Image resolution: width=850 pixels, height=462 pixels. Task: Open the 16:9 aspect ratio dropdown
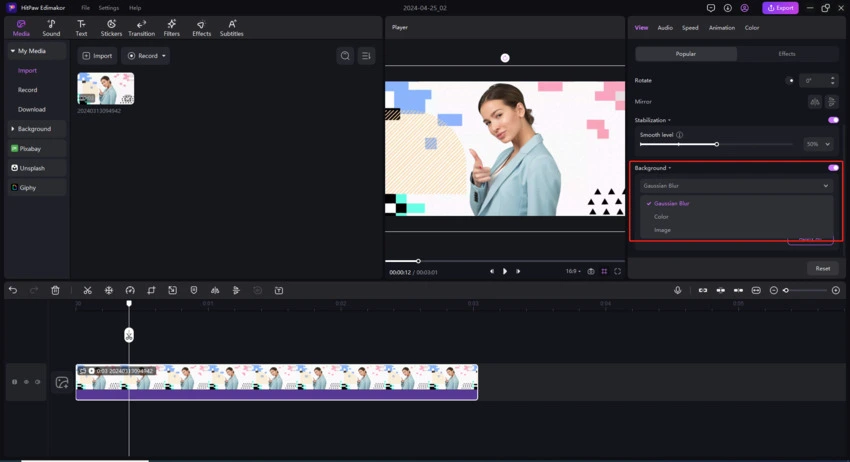[572, 271]
